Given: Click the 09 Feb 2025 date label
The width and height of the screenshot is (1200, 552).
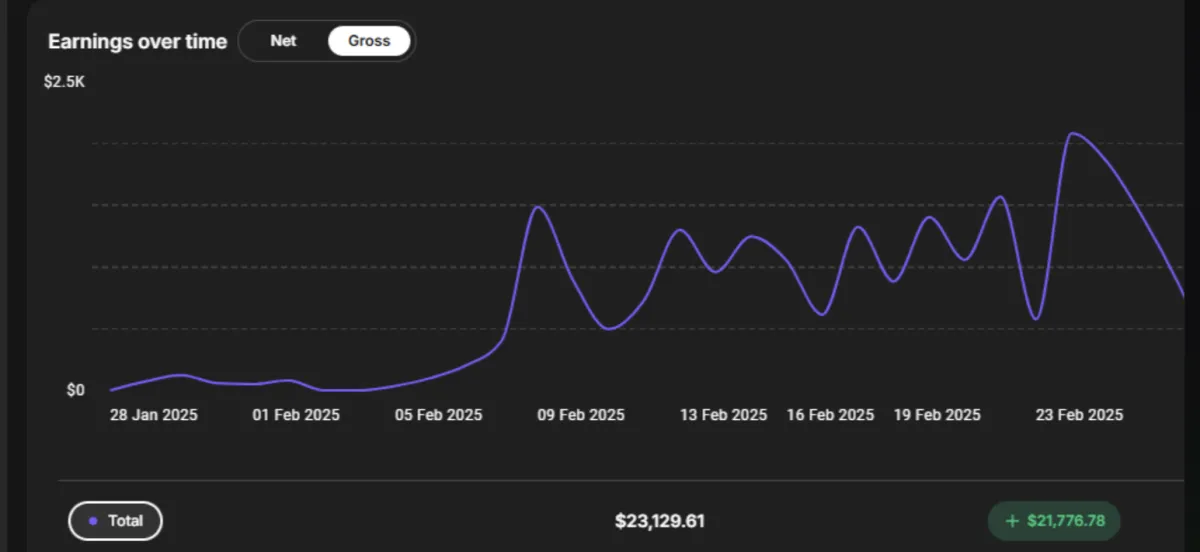Looking at the screenshot, I should (x=580, y=415).
